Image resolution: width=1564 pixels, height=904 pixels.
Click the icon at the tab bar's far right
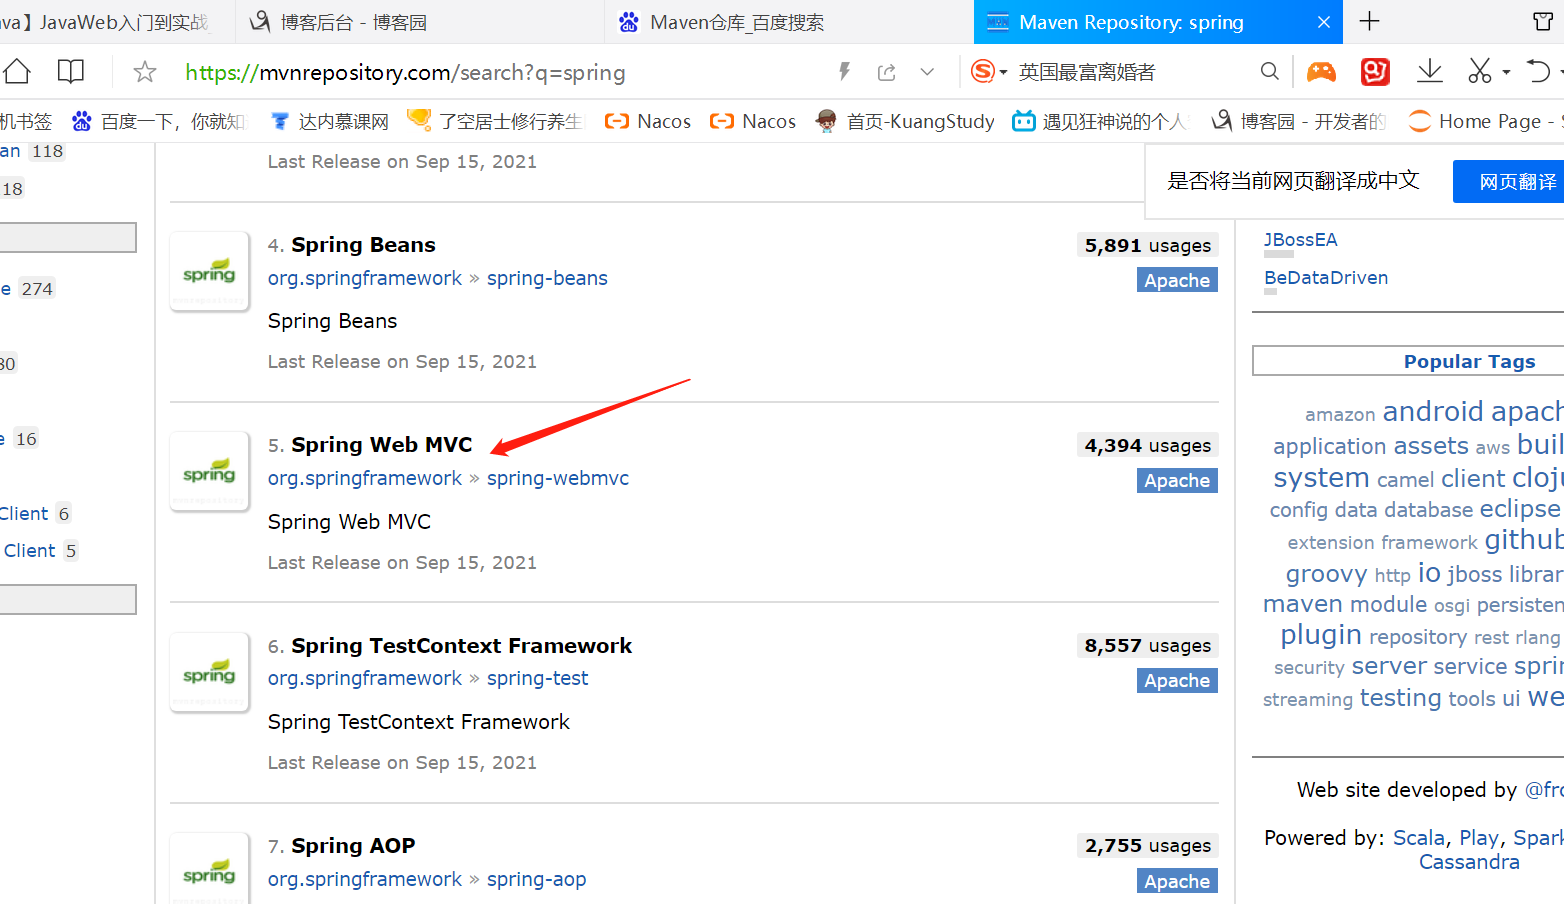click(x=1543, y=21)
